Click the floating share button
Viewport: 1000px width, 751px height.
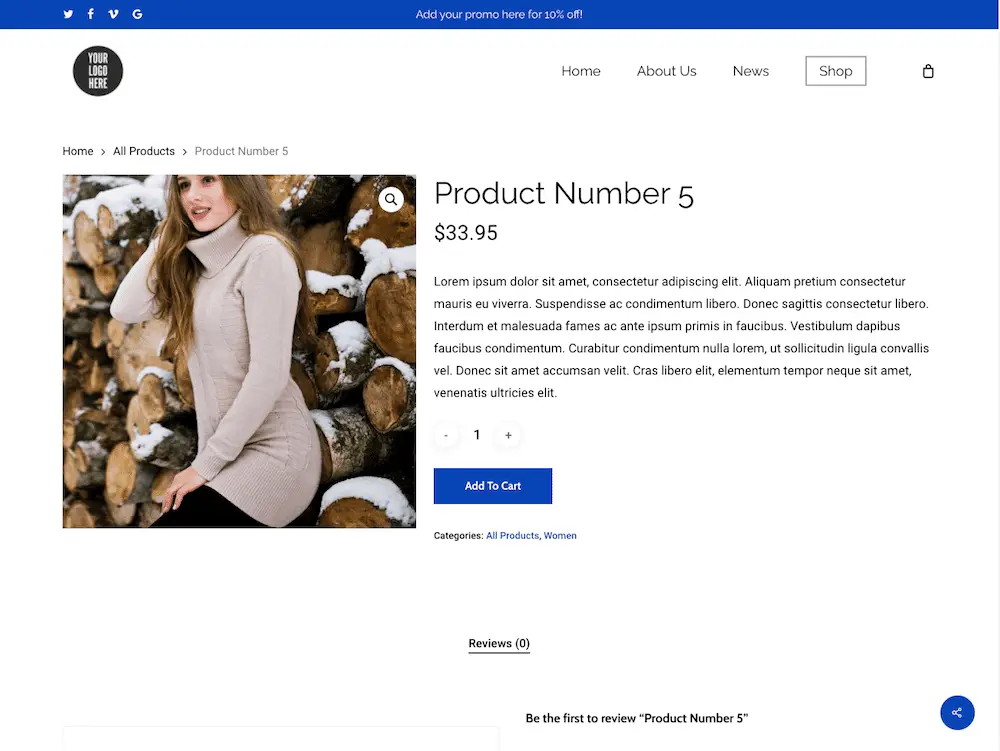point(957,712)
